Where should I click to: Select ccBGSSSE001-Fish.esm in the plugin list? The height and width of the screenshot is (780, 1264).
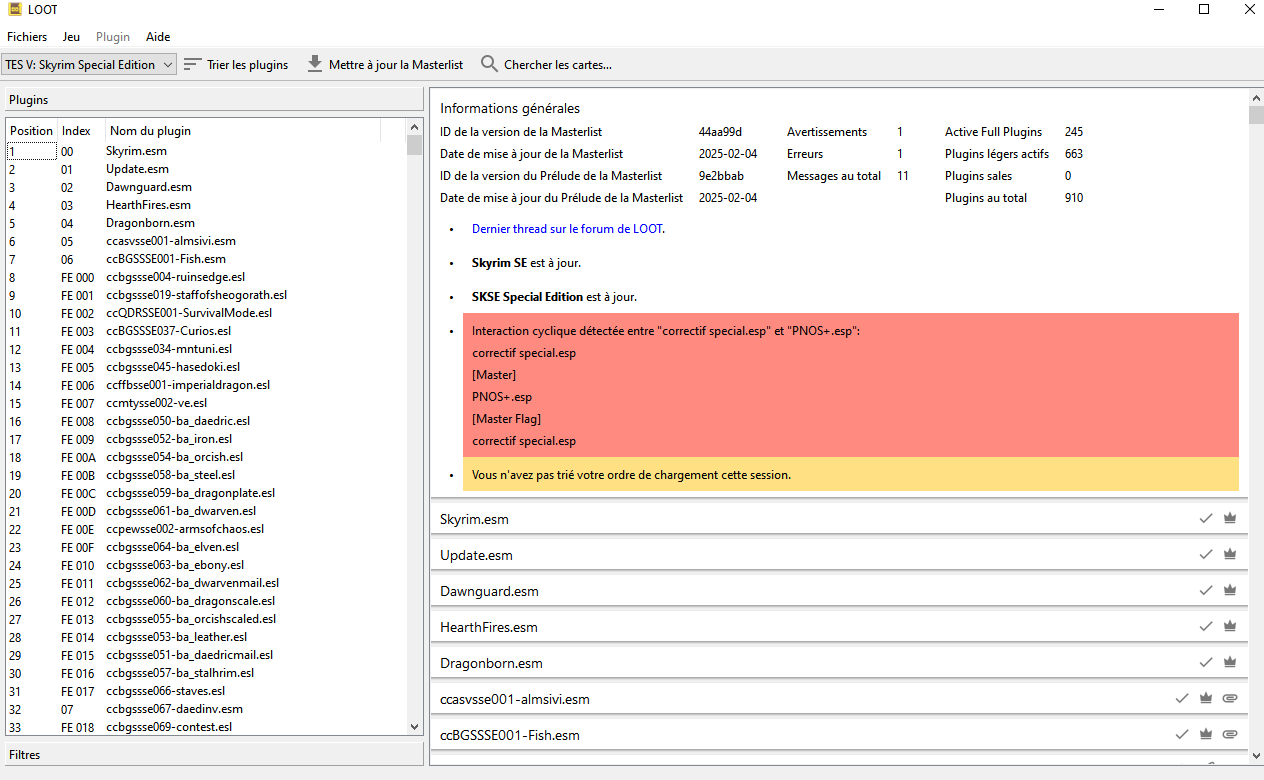click(207, 259)
